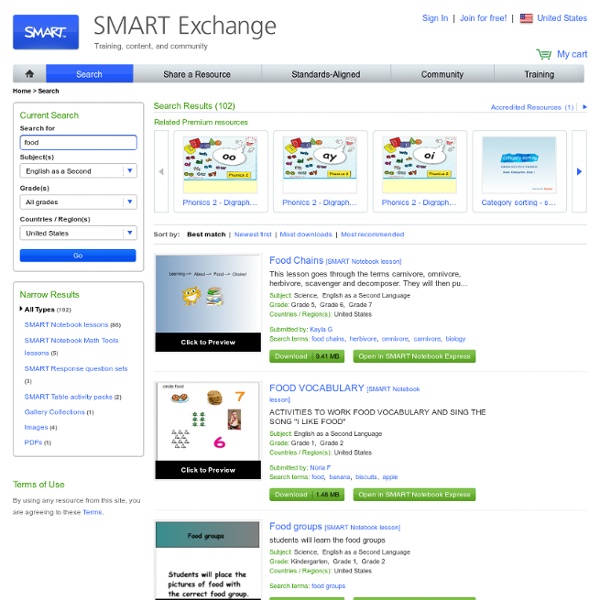Click submitter Núria F link
This screenshot has width=600, height=600.
click(x=320, y=468)
